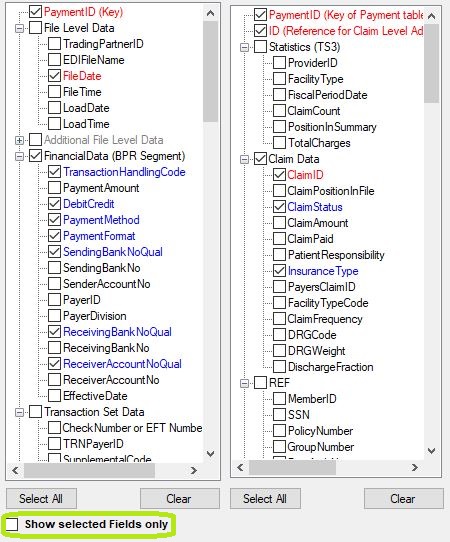Uncheck the Claim Data group checkbox

coord(260,159)
